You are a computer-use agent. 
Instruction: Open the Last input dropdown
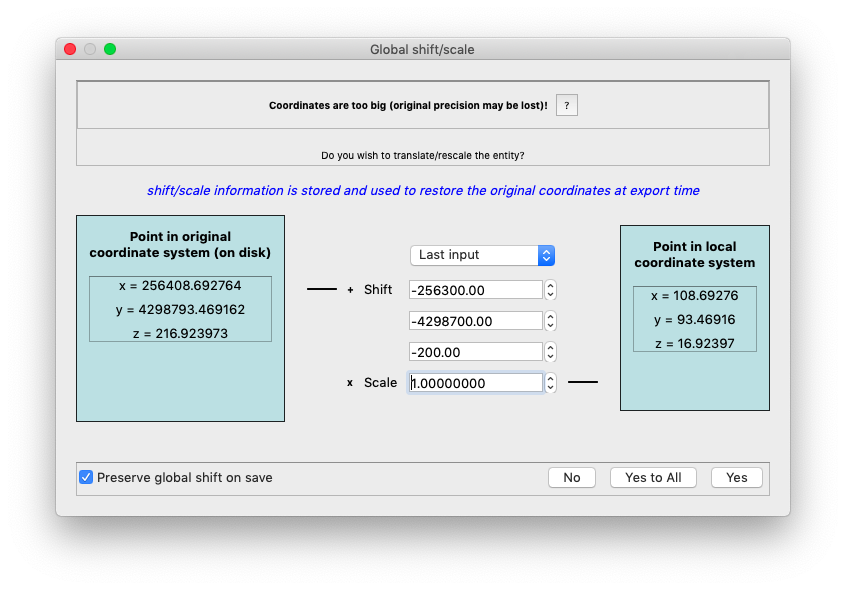[x=482, y=255]
